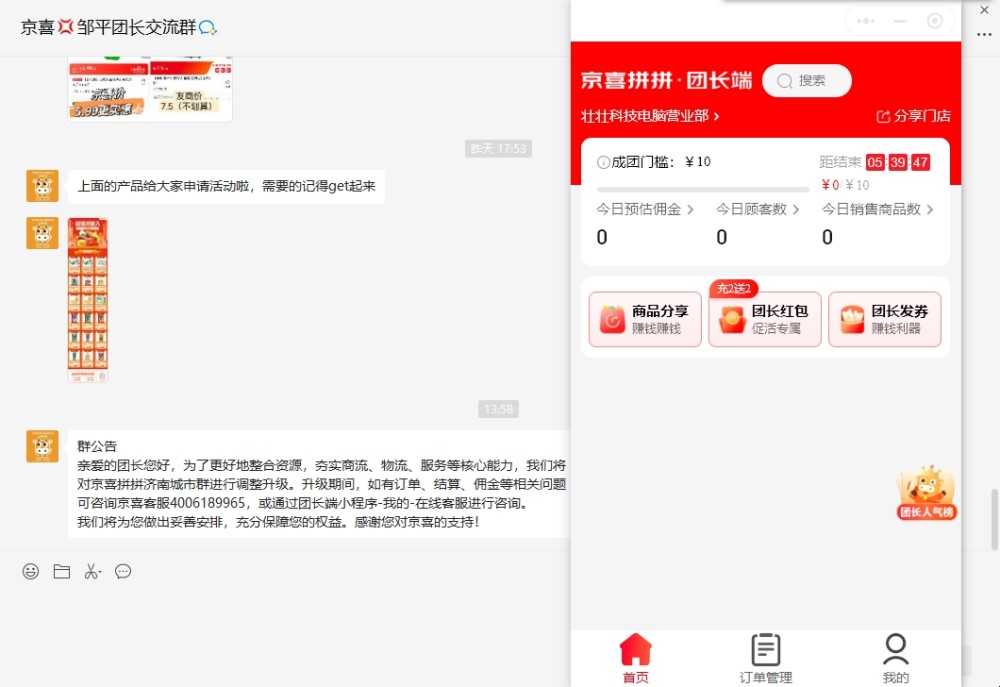Image resolution: width=1000 pixels, height=687 pixels.
Task: Close the window with the X button
Action: click(x=984, y=10)
